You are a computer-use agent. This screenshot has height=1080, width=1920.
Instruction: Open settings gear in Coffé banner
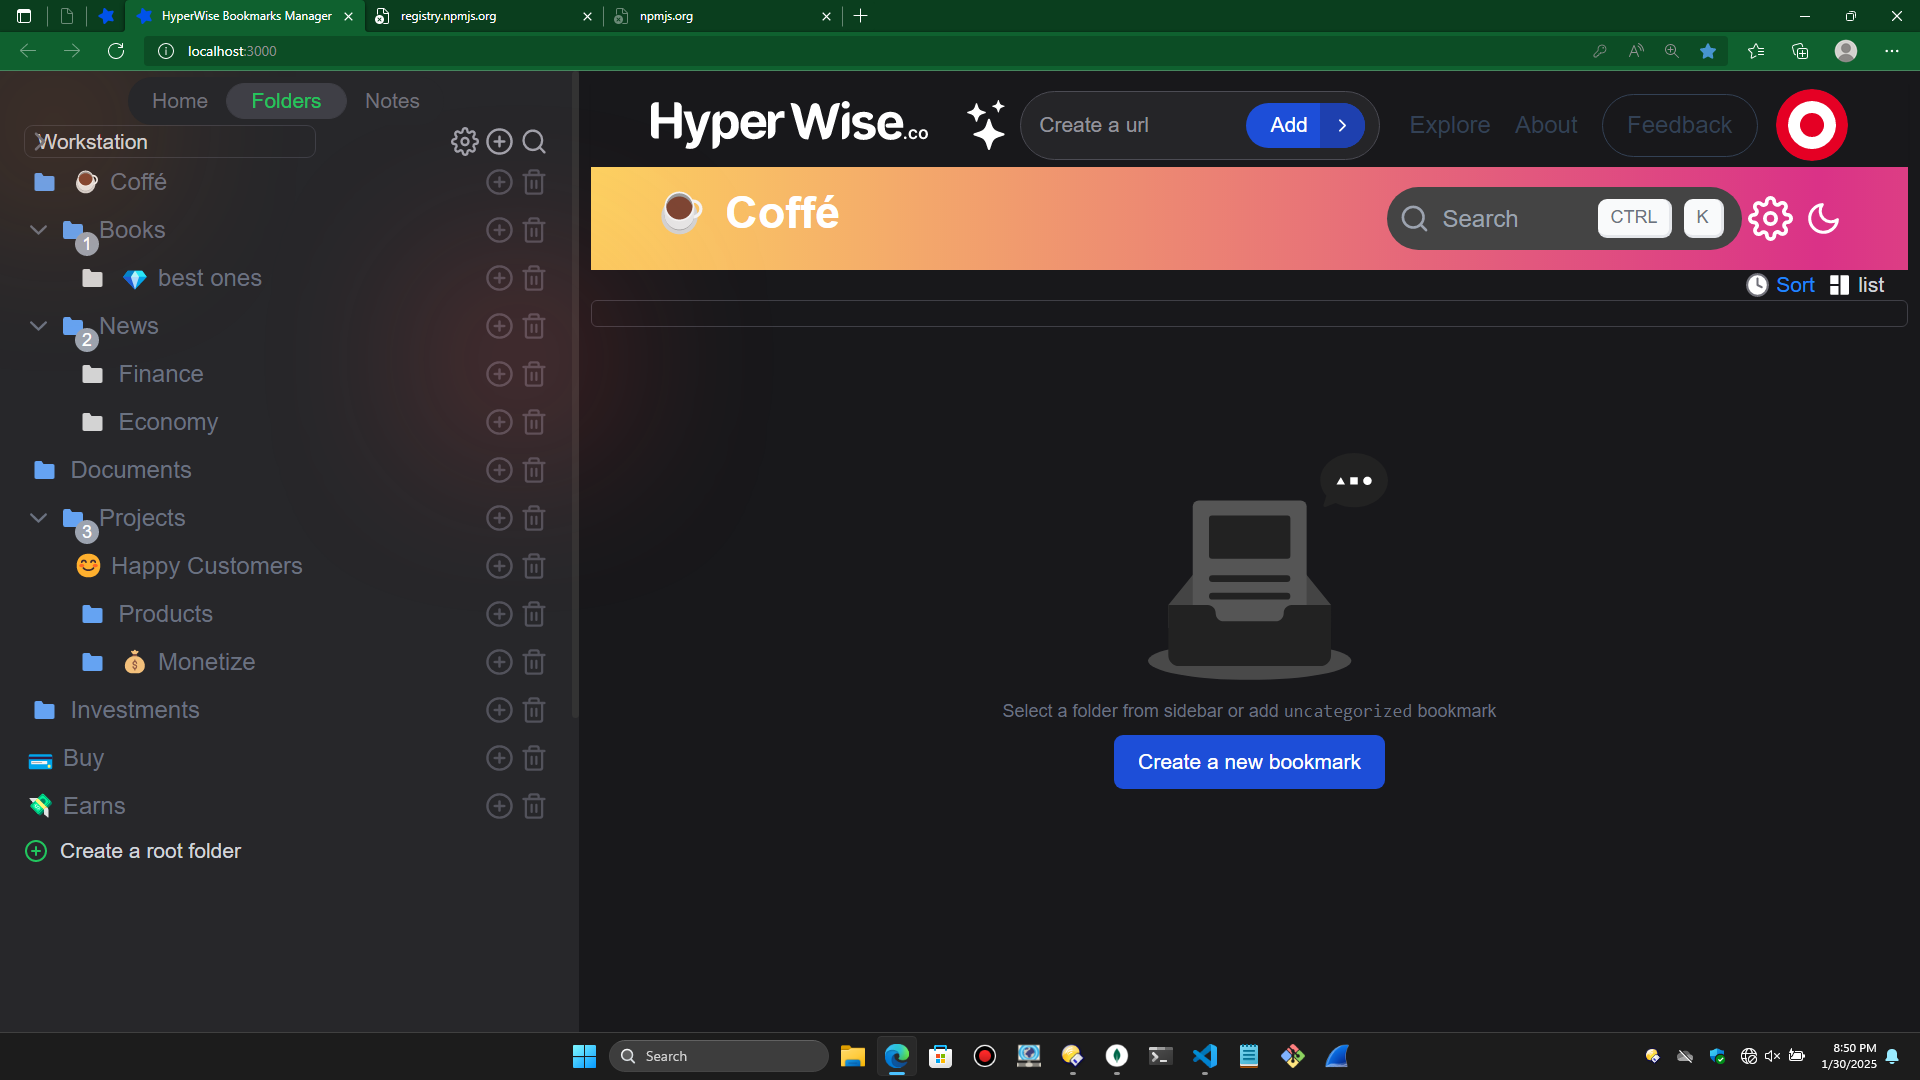point(1770,218)
